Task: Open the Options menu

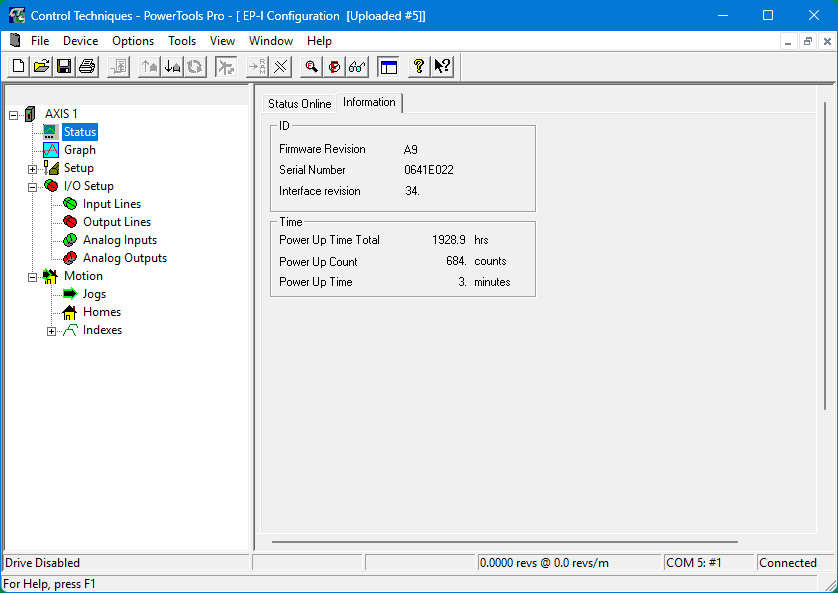Action: [133, 41]
